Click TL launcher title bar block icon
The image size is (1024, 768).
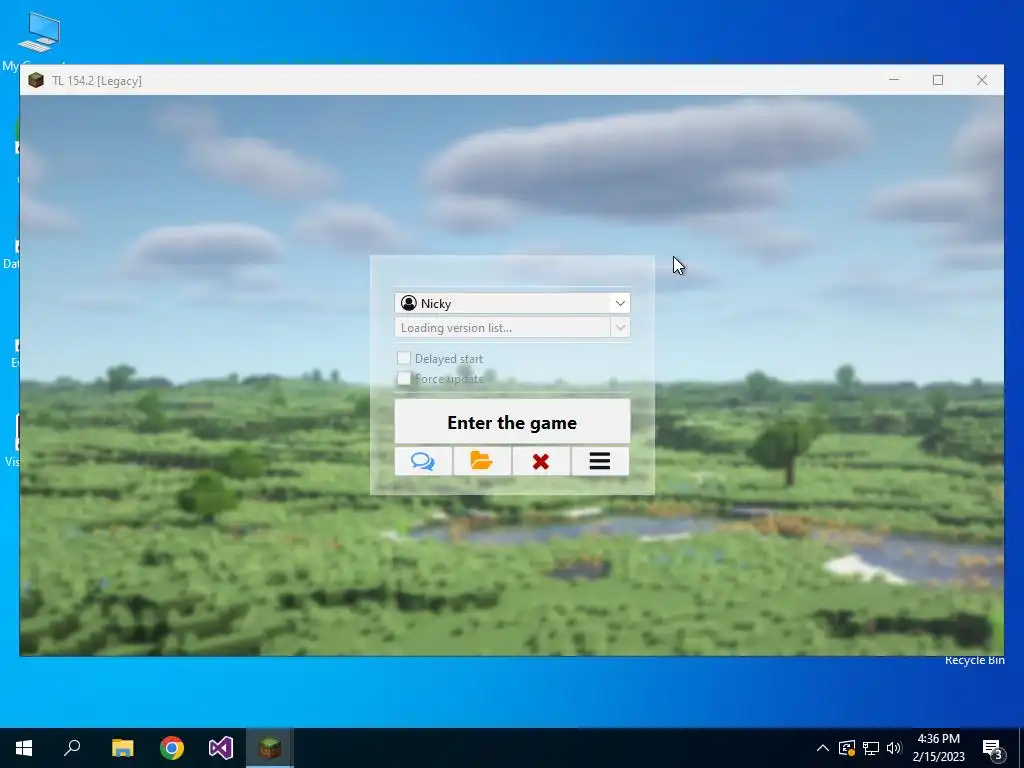(x=36, y=80)
